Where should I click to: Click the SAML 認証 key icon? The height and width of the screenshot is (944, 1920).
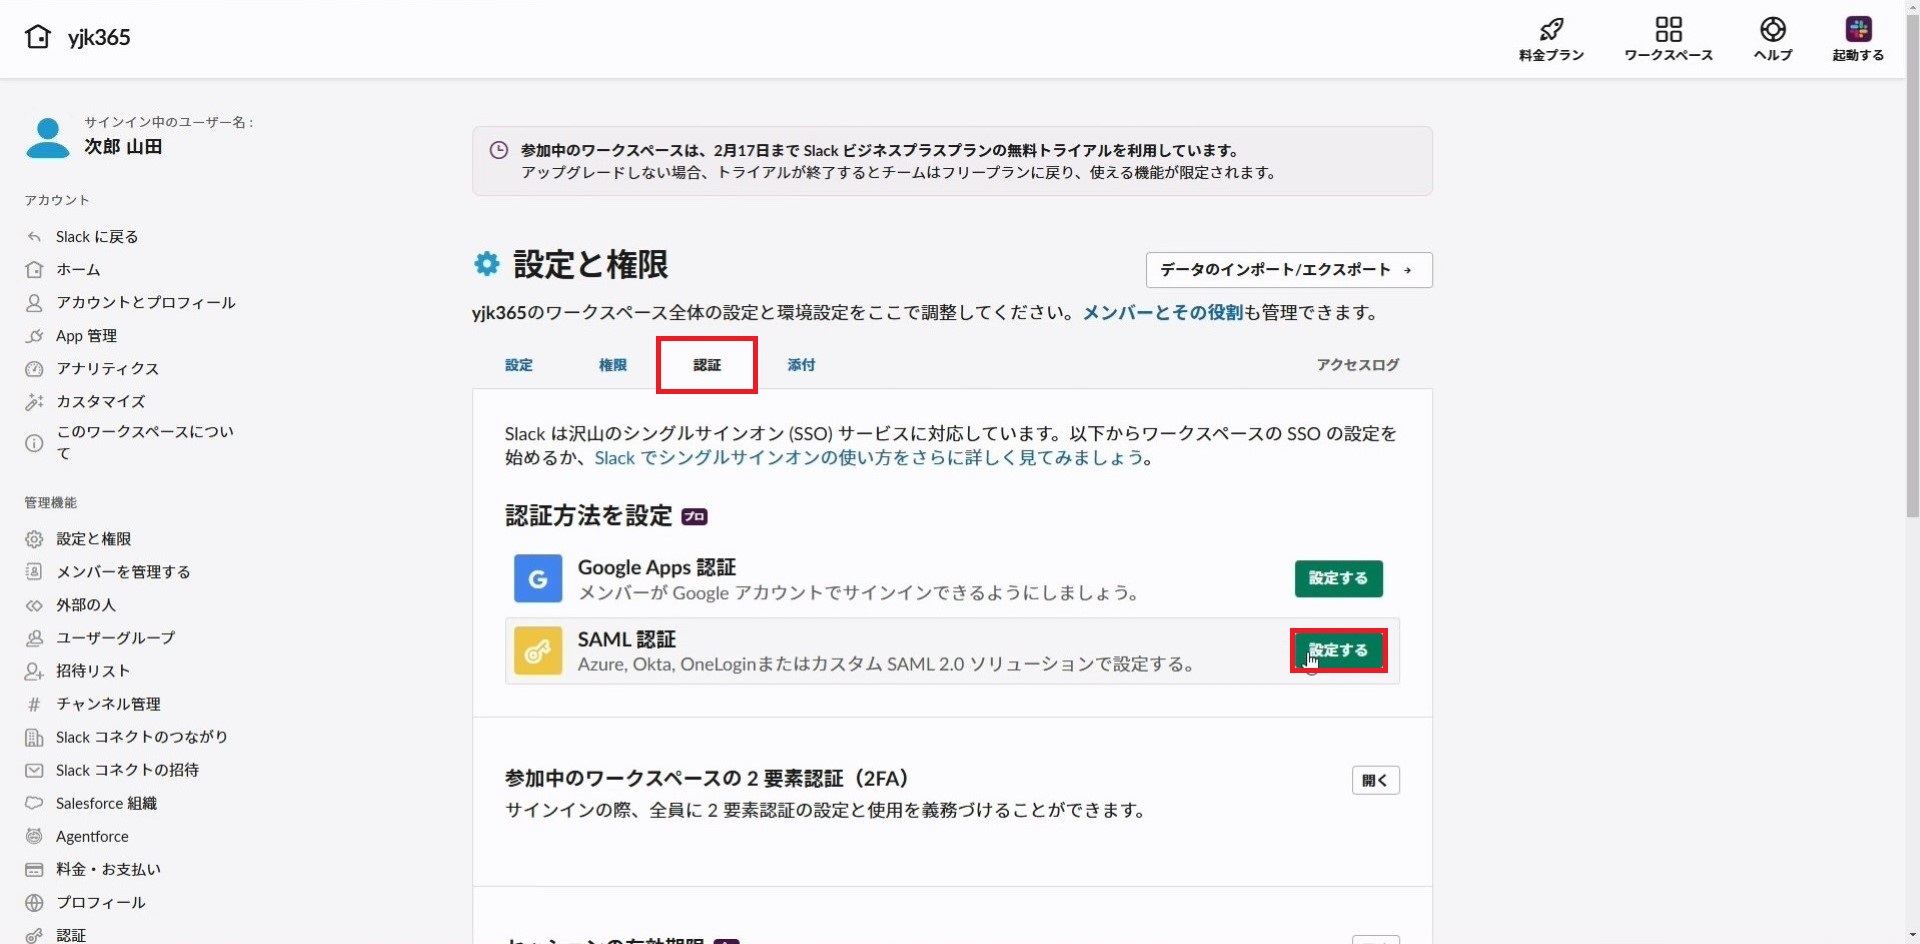point(538,651)
